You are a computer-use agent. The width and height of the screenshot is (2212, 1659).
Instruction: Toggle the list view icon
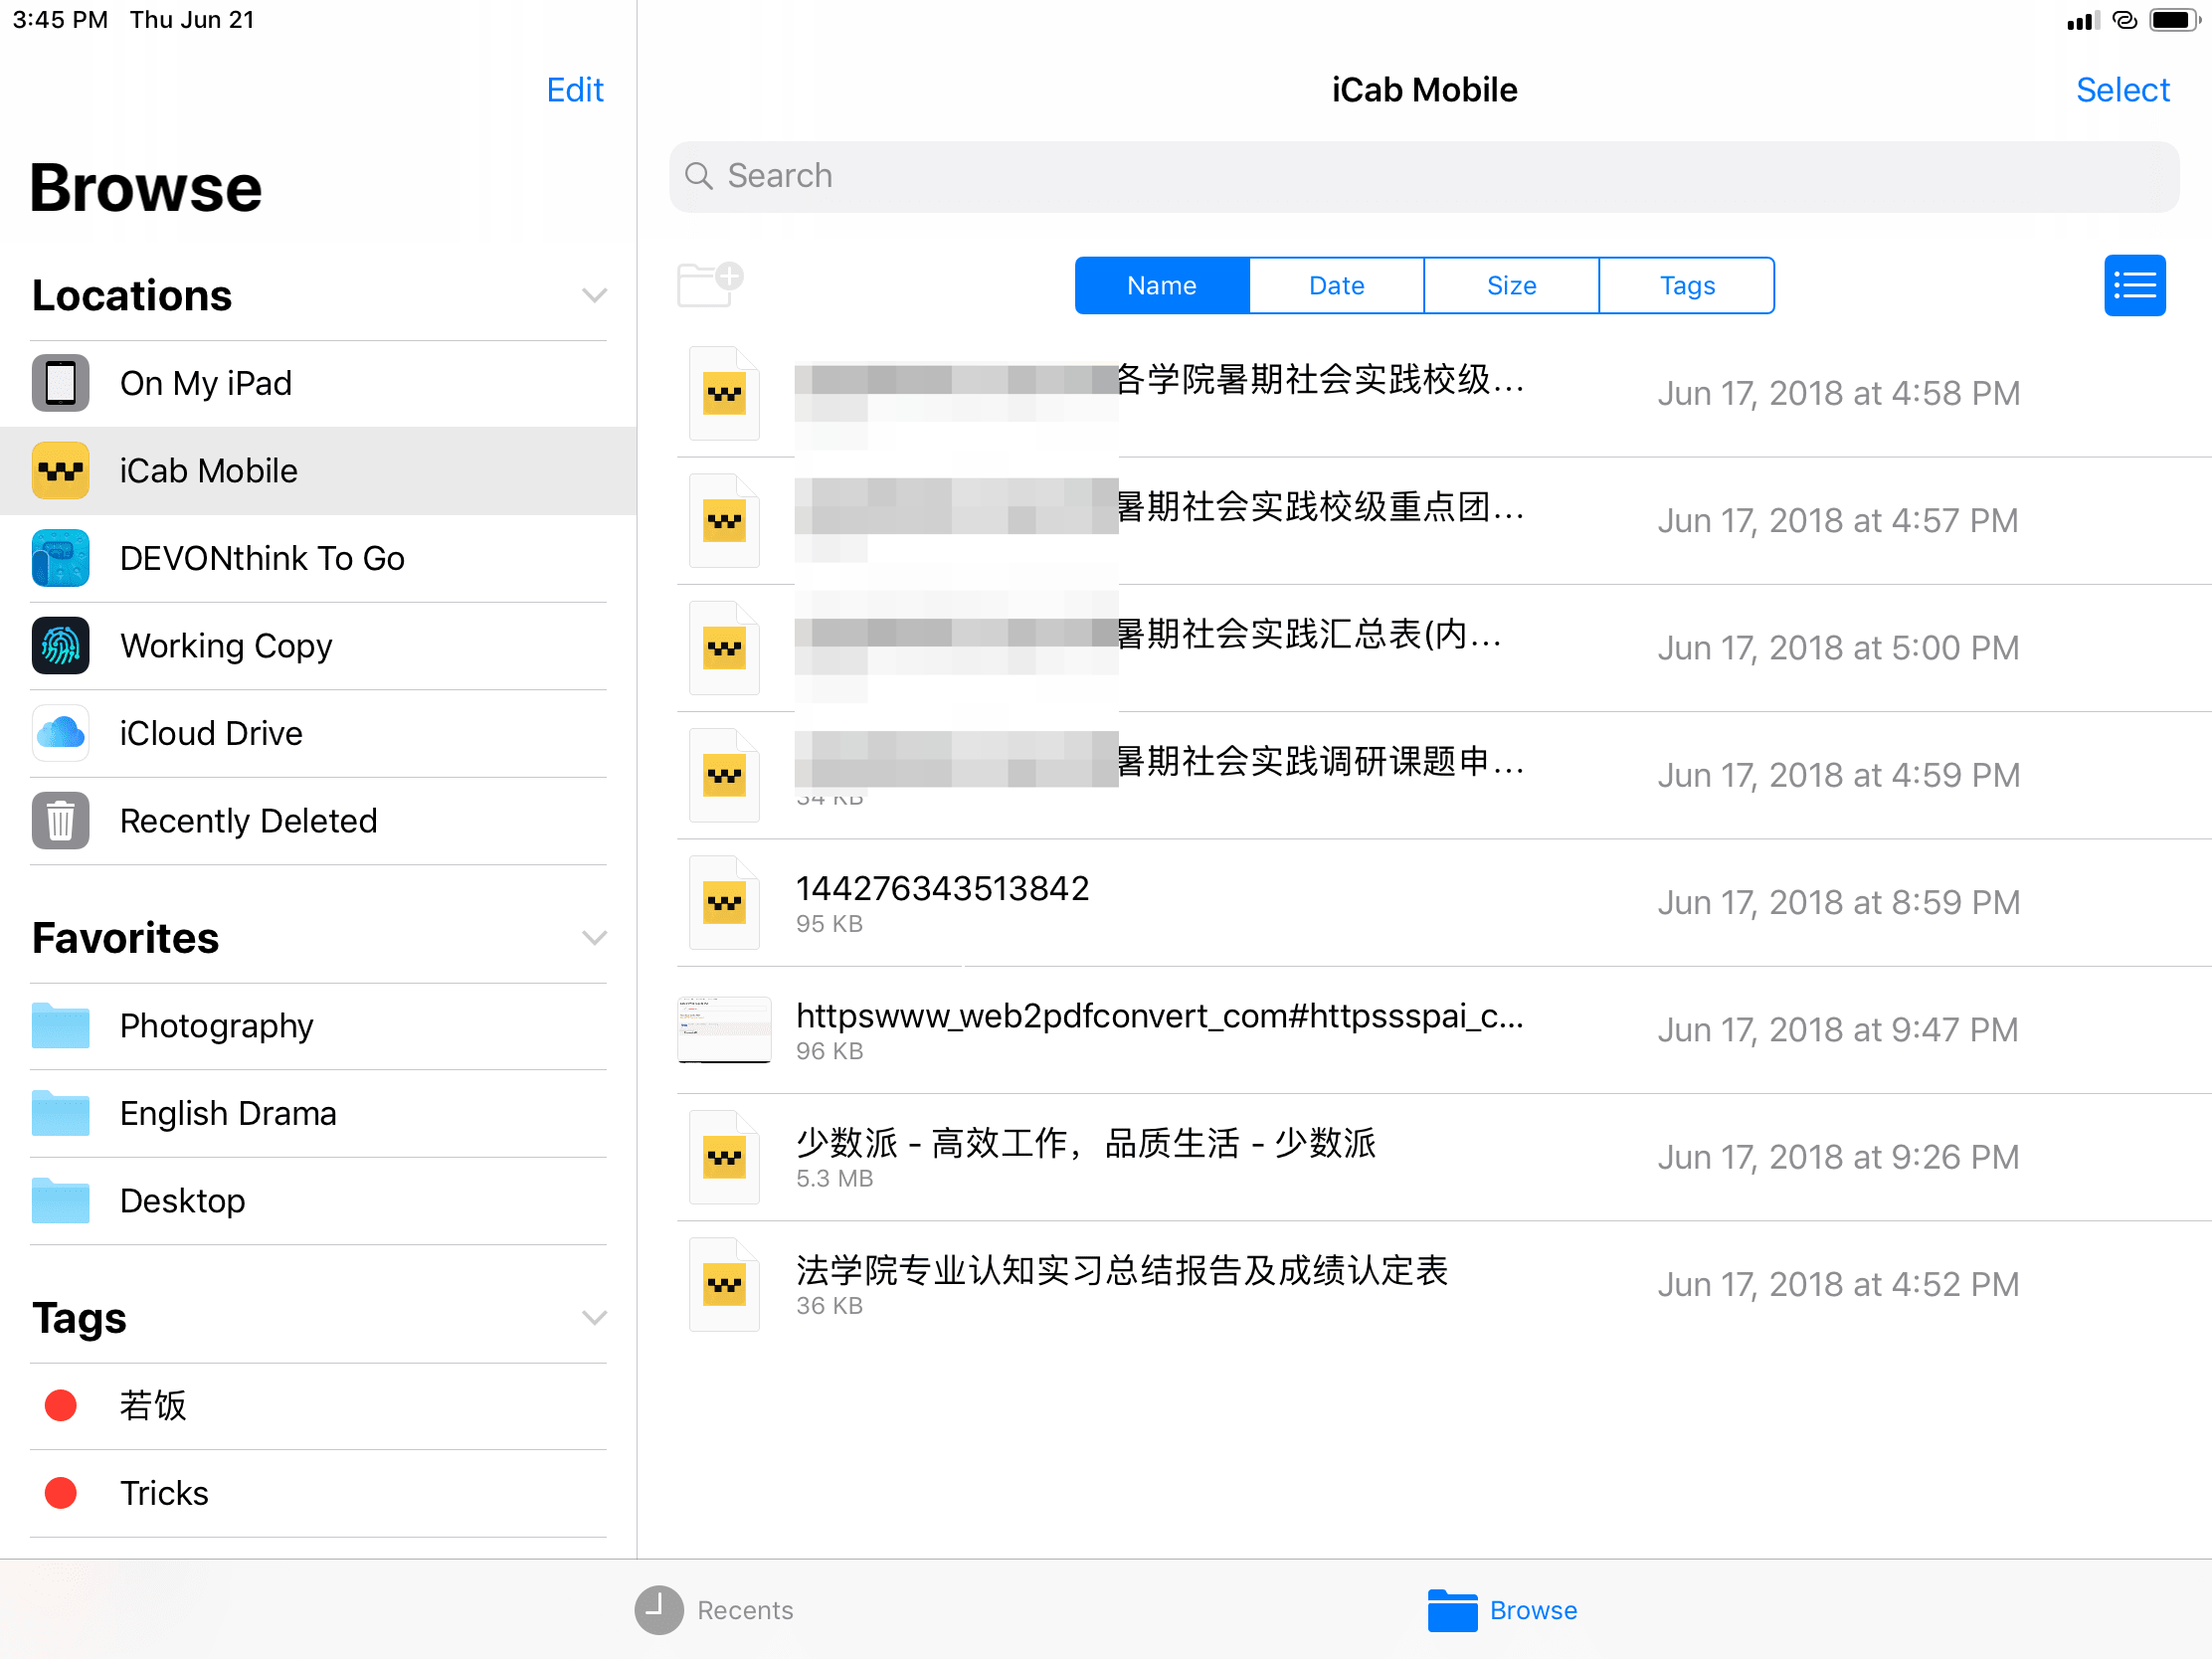2133,286
